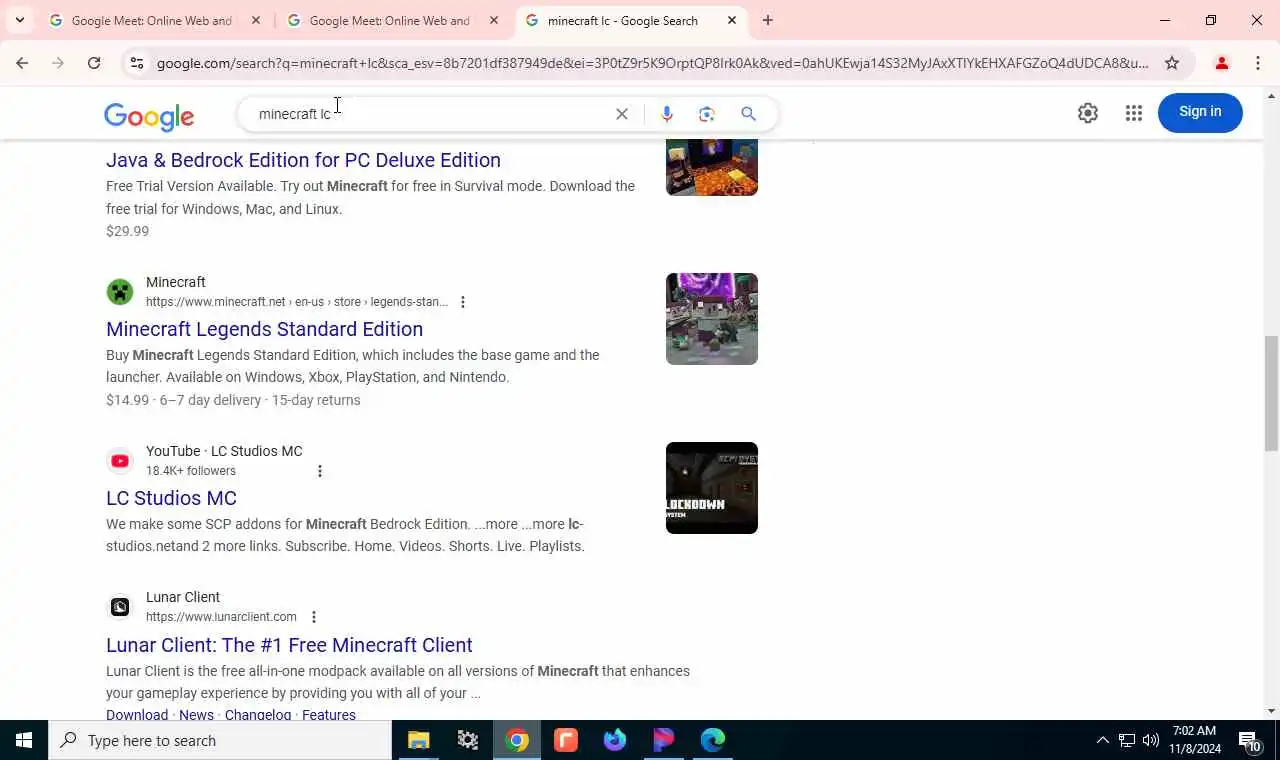Open Minecraft Legends result thumbnail

[712, 319]
